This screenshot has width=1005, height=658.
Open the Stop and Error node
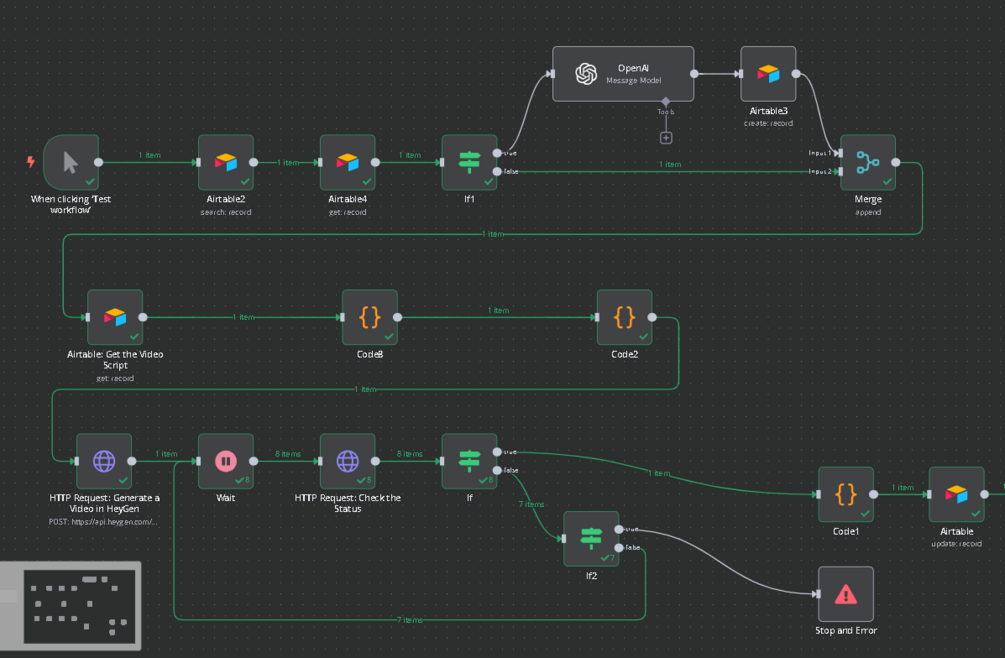(845, 593)
